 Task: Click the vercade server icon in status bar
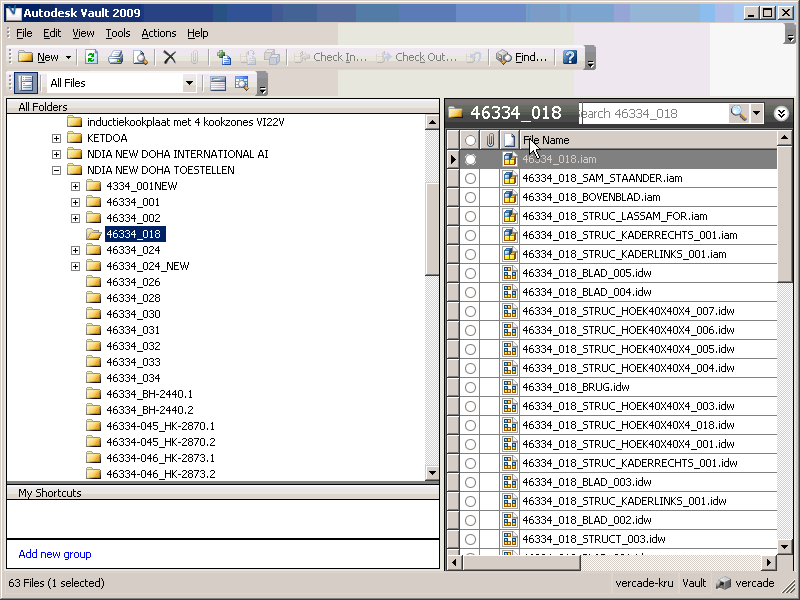coord(723,583)
